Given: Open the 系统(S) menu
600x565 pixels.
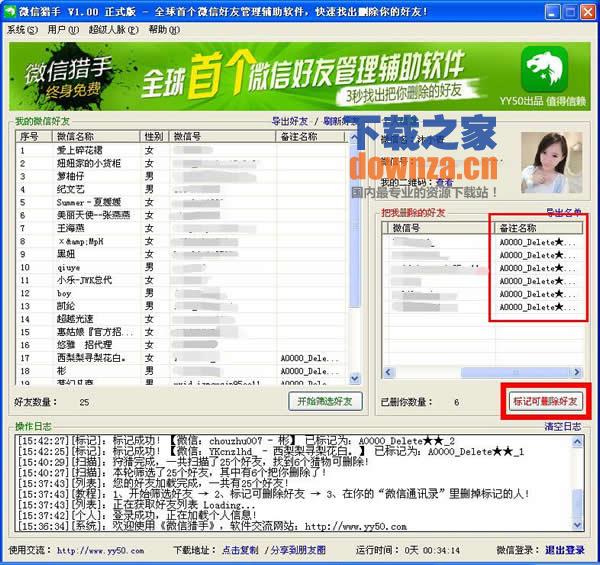Looking at the screenshot, I should pyautogui.click(x=22, y=30).
